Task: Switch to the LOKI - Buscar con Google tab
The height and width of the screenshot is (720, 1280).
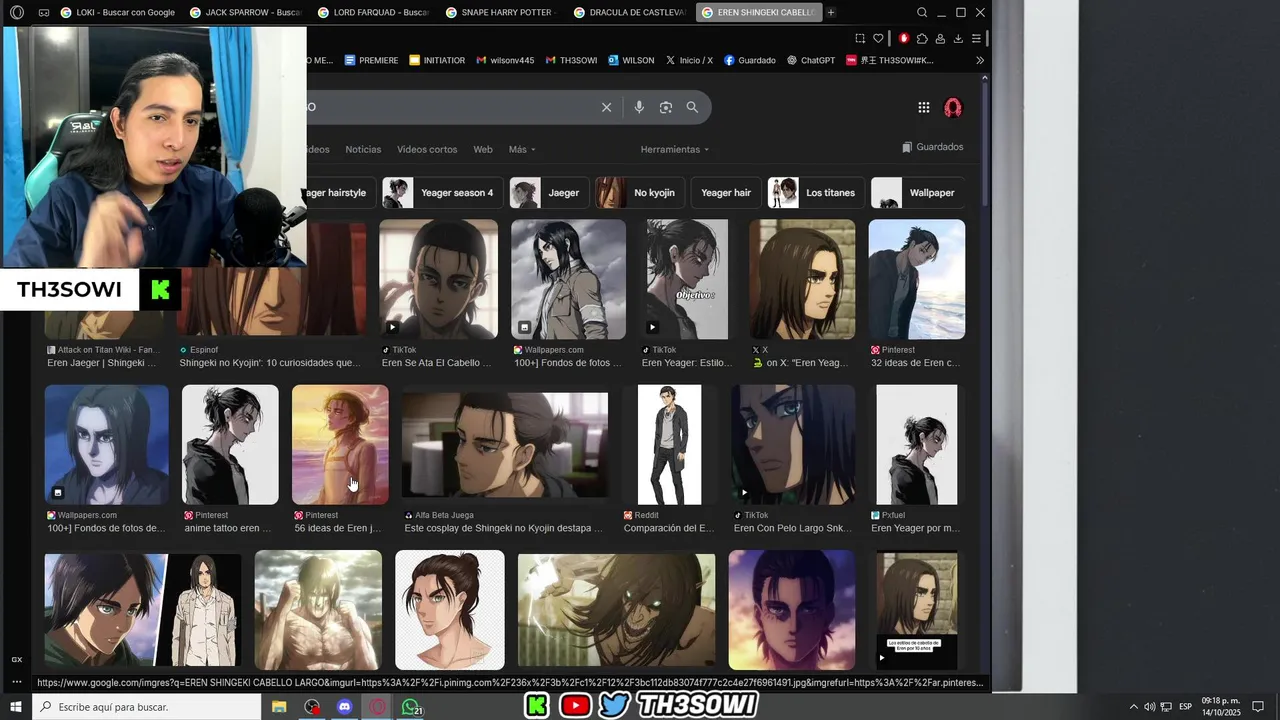Action: click(117, 12)
